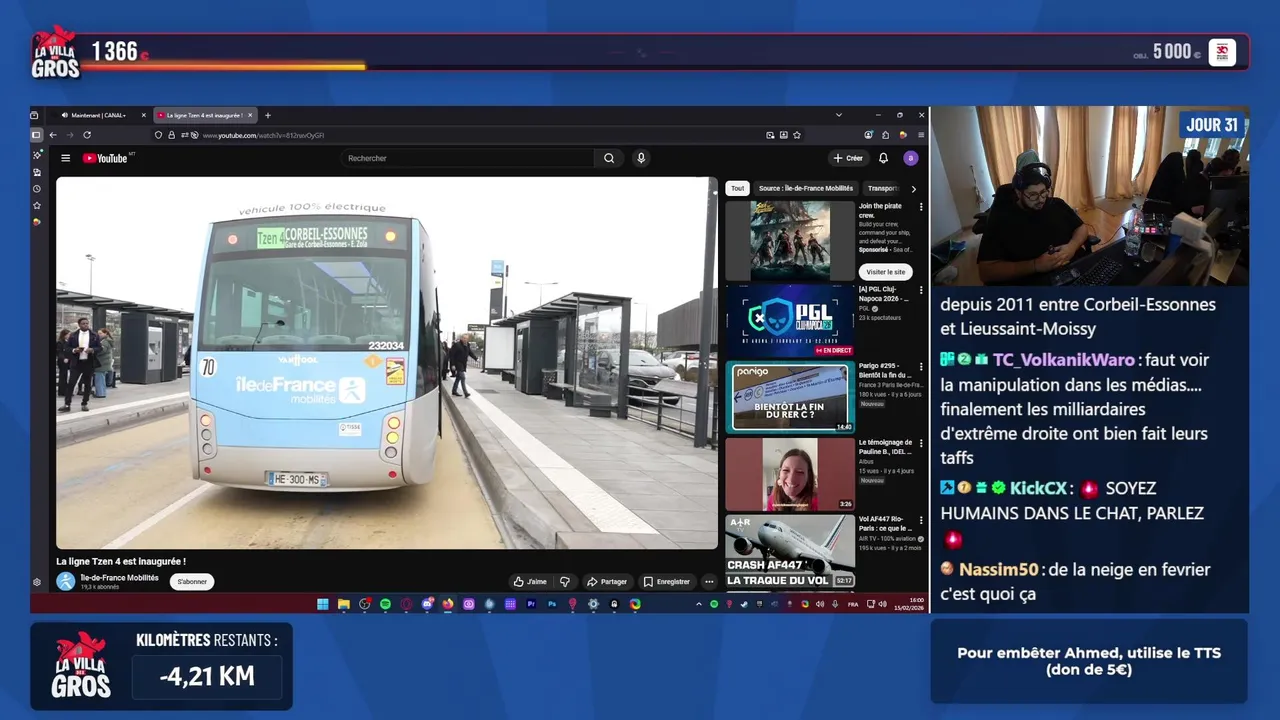Click the Enregistrer save button
The height and width of the screenshot is (720, 1280).
(666, 581)
